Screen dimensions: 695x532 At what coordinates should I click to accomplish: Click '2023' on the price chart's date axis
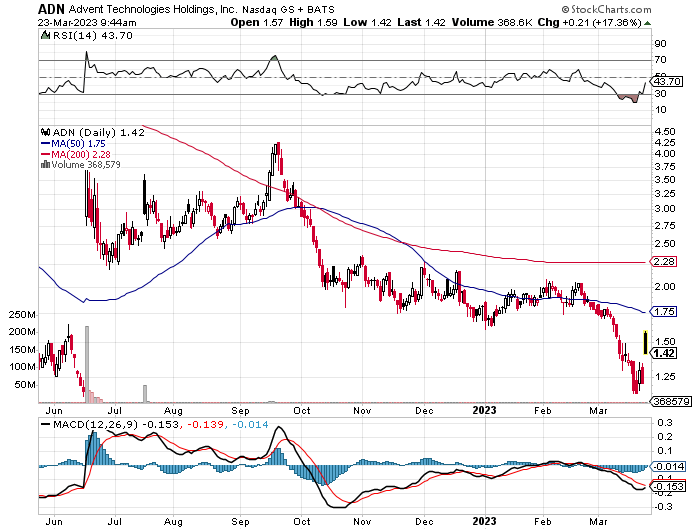coord(484,411)
